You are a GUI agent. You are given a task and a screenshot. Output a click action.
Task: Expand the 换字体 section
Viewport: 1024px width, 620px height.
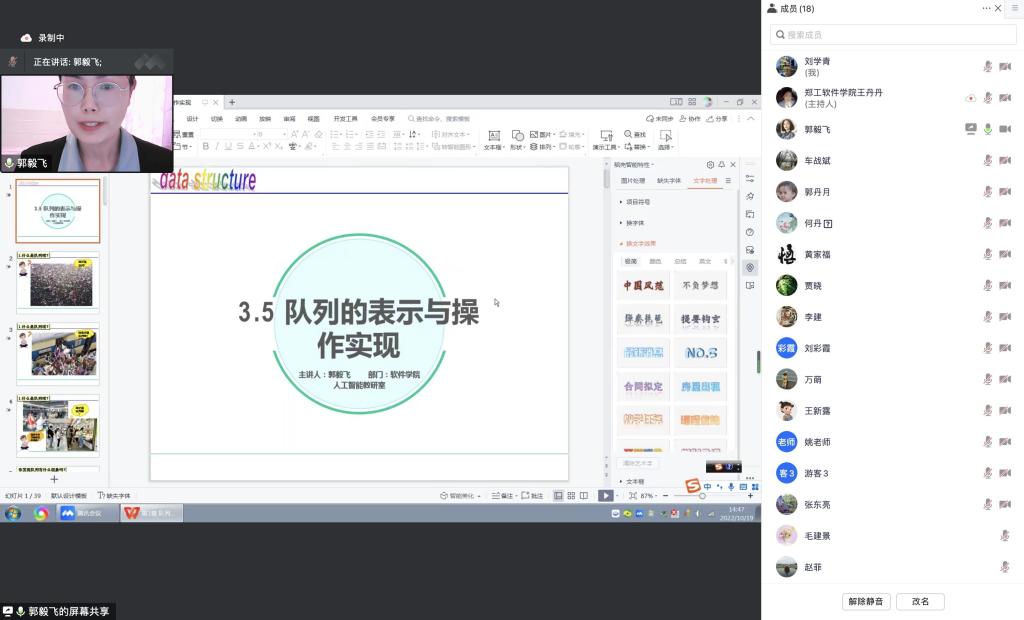pos(635,223)
